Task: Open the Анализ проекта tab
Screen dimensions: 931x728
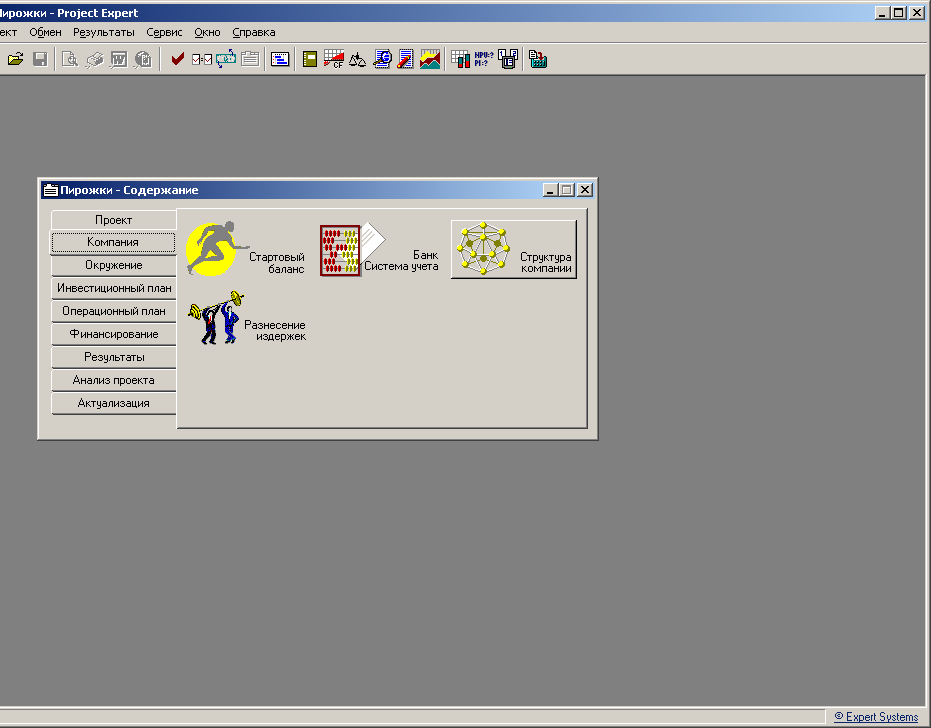Action: (113, 381)
